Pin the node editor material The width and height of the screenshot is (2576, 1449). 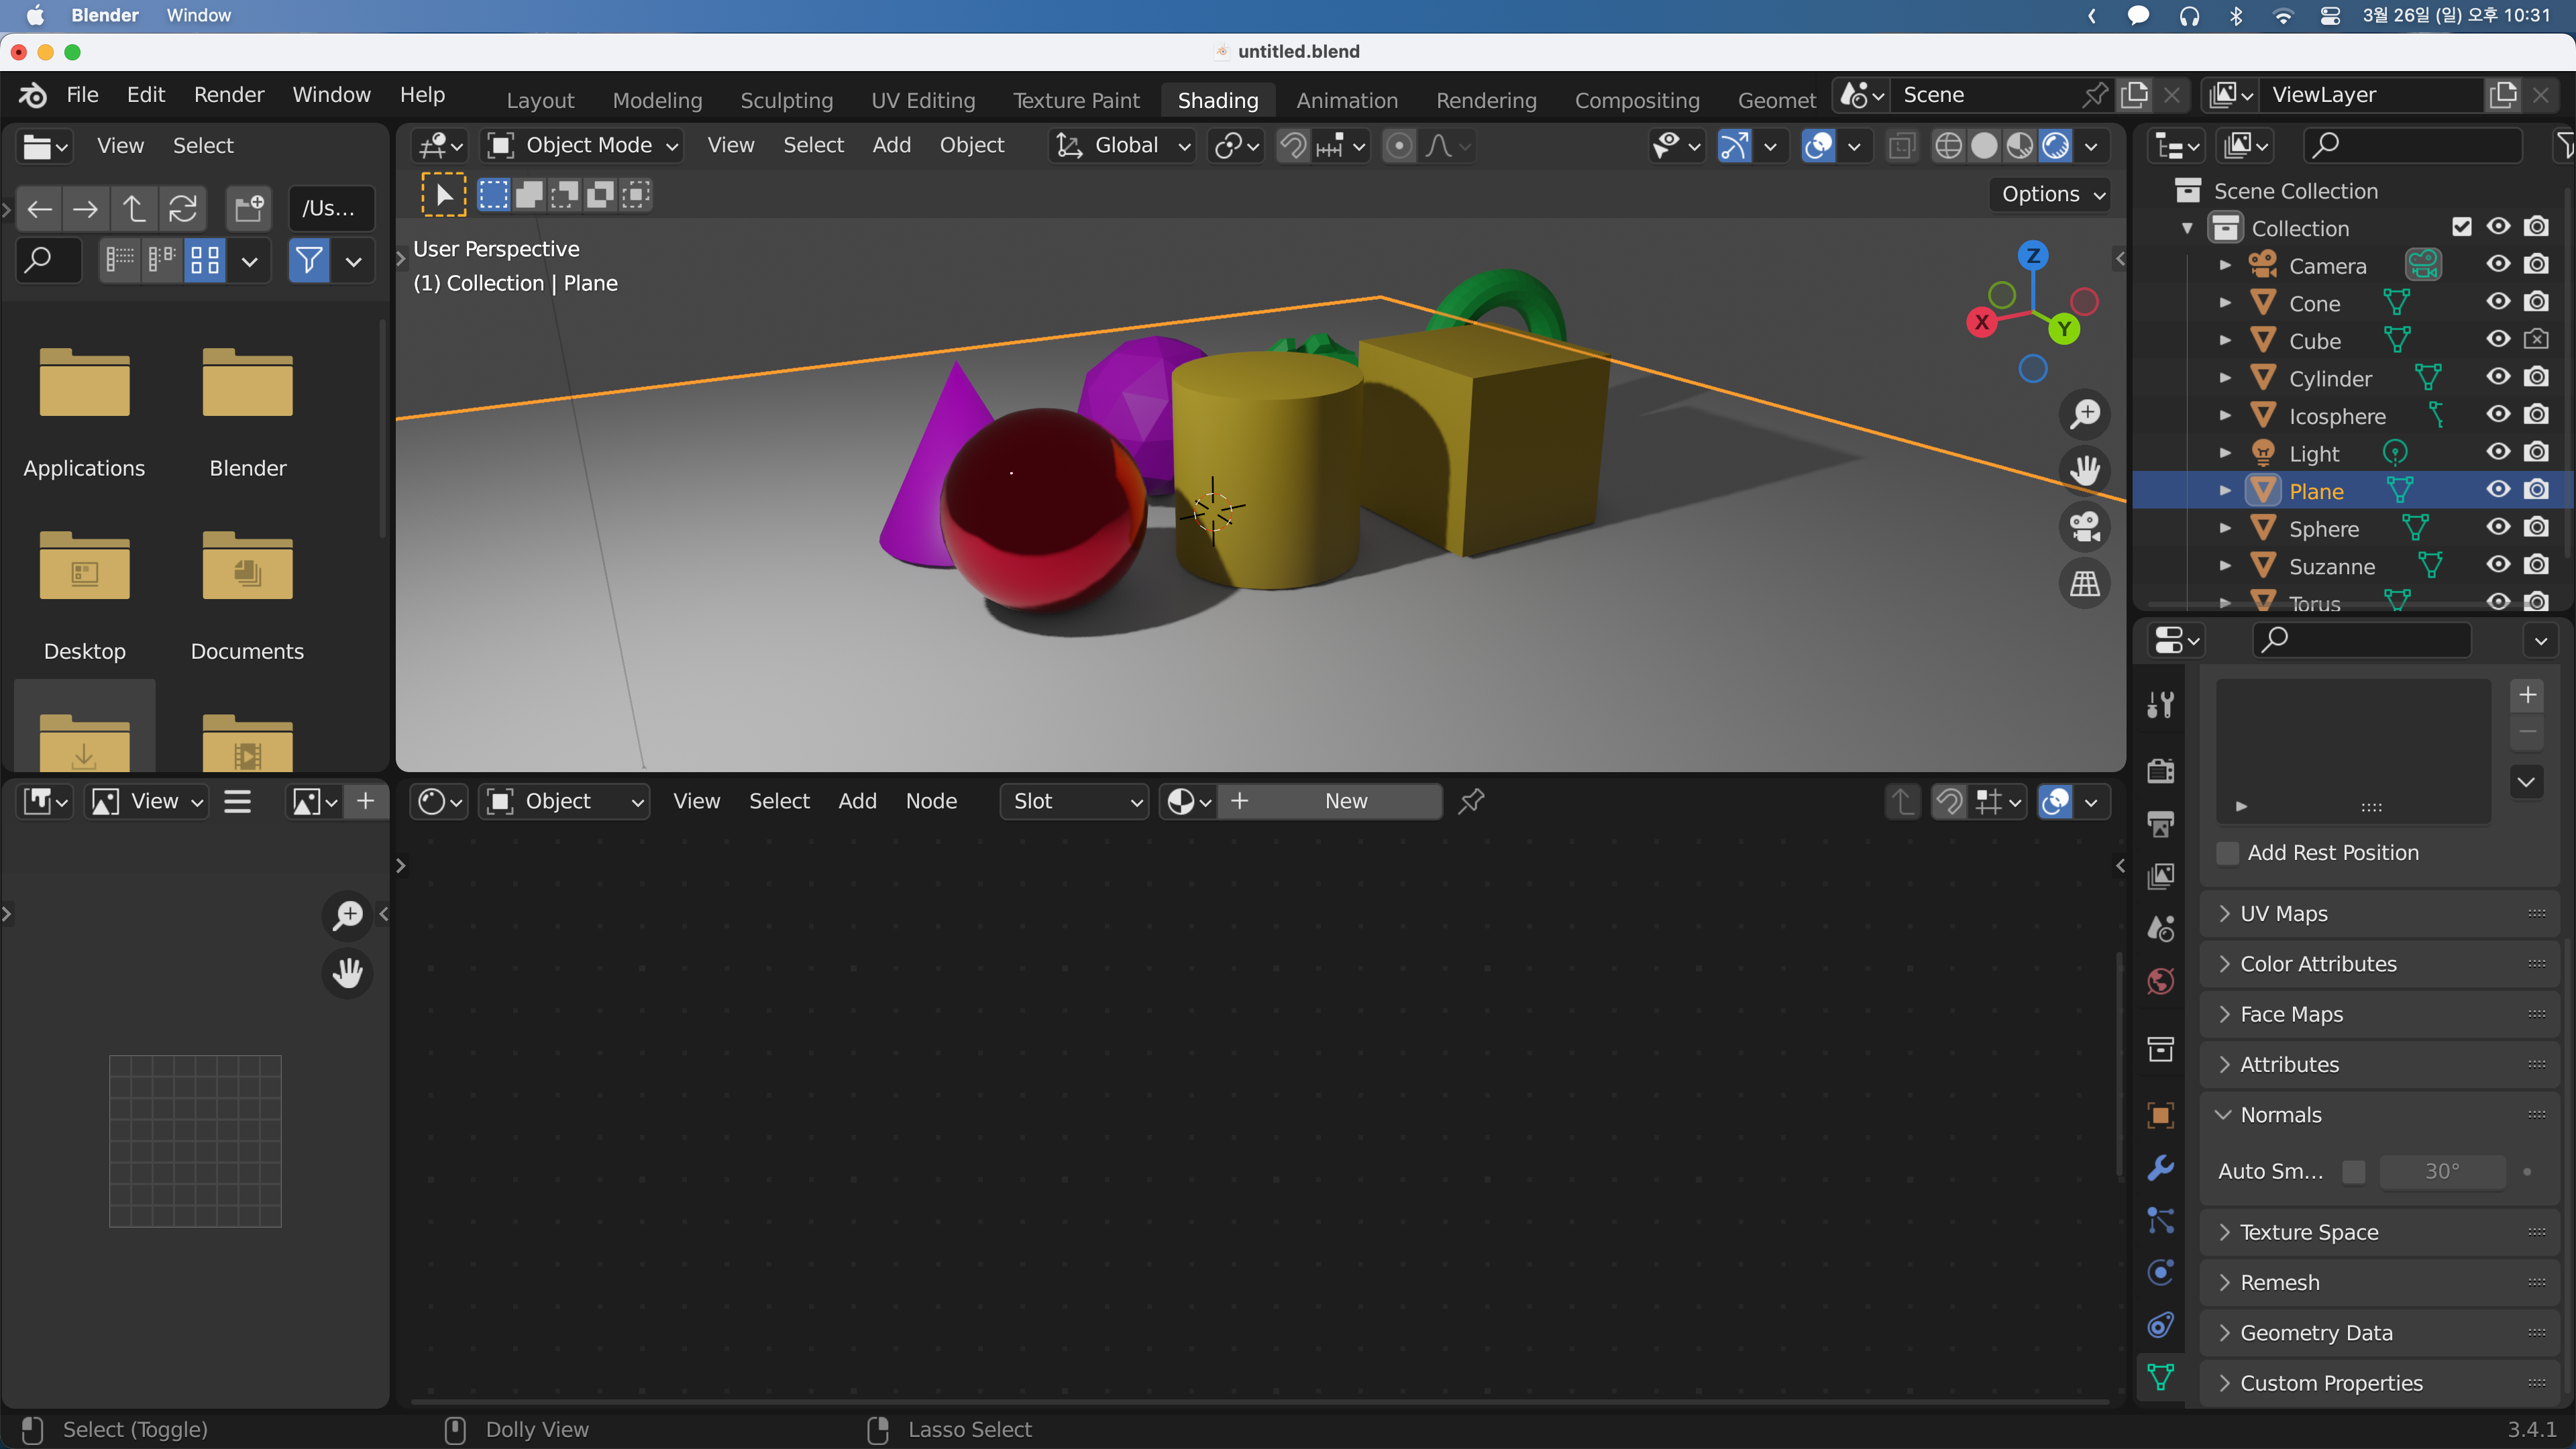click(x=1471, y=801)
